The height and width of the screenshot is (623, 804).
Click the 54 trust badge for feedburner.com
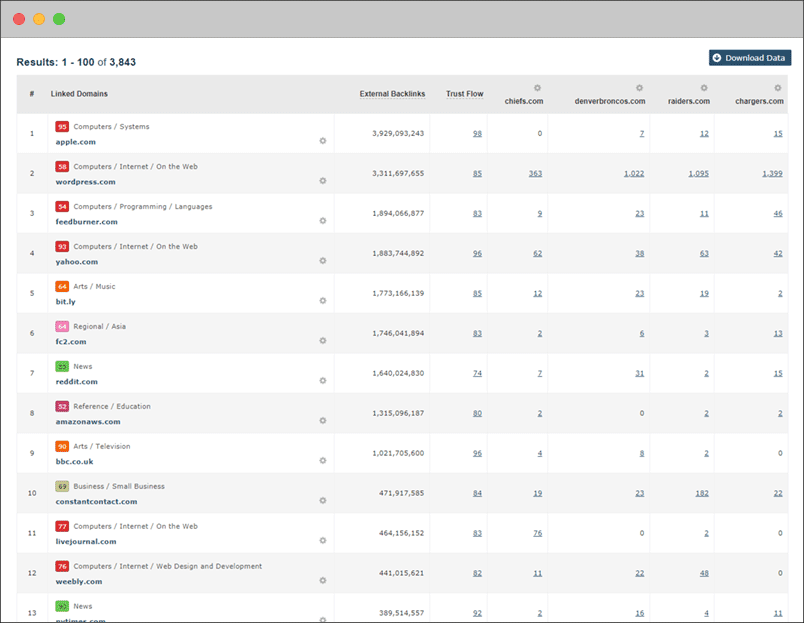pyautogui.click(x=62, y=207)
